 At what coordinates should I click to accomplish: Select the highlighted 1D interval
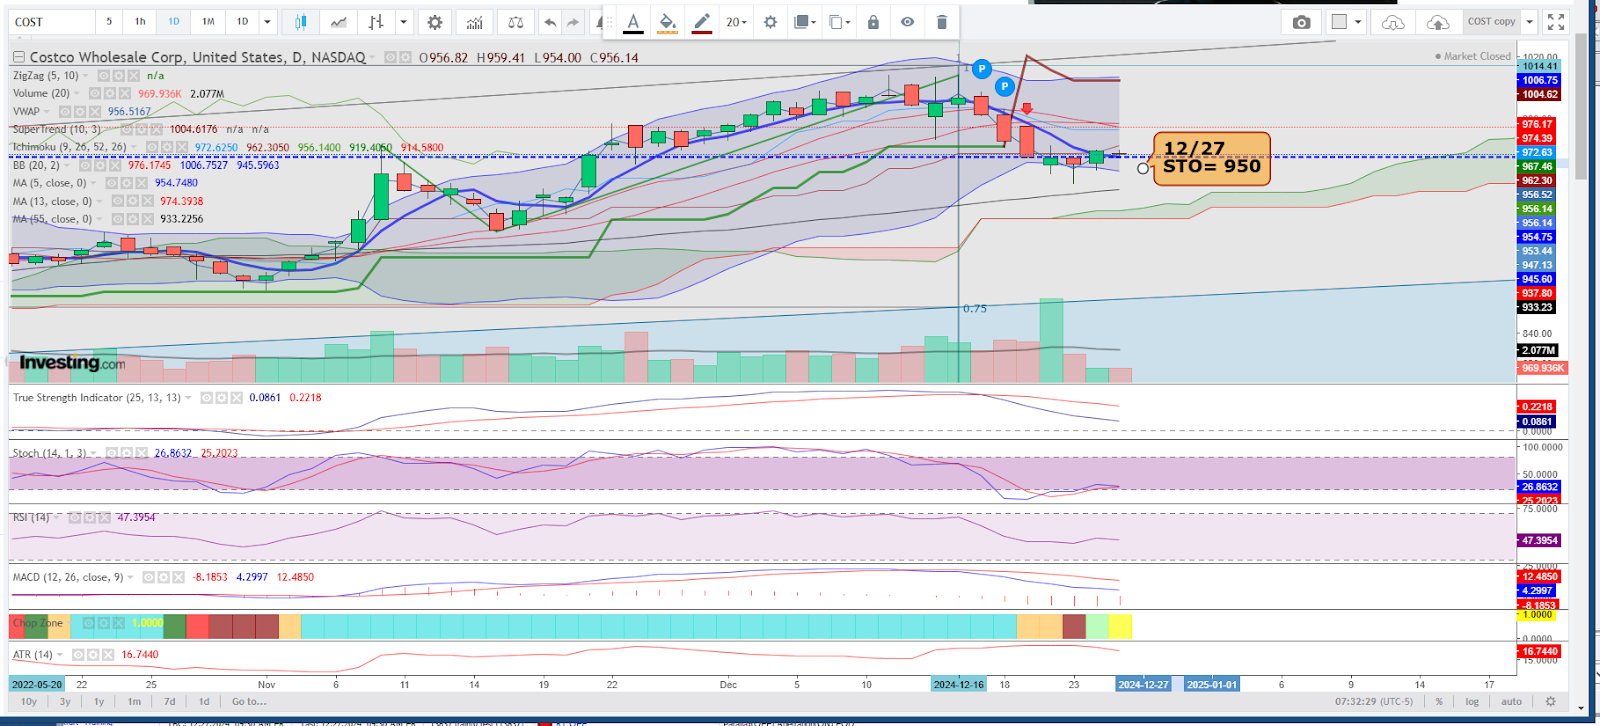(174, 21)
